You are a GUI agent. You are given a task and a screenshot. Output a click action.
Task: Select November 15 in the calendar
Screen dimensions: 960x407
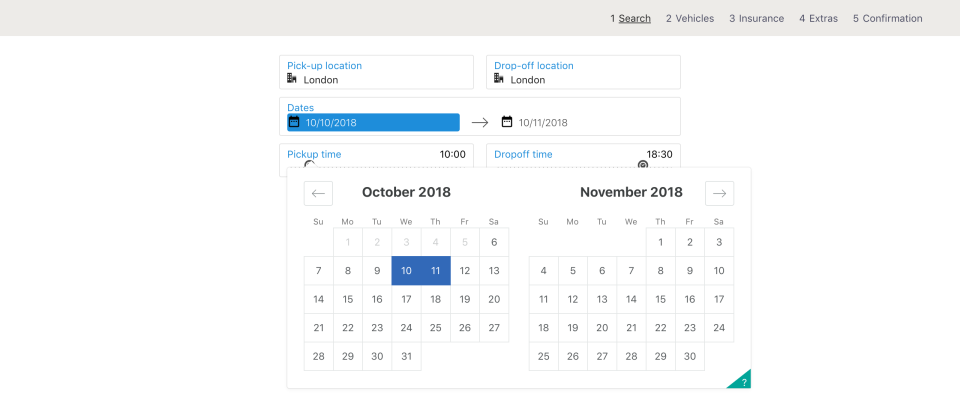click(x=660, y=299)
